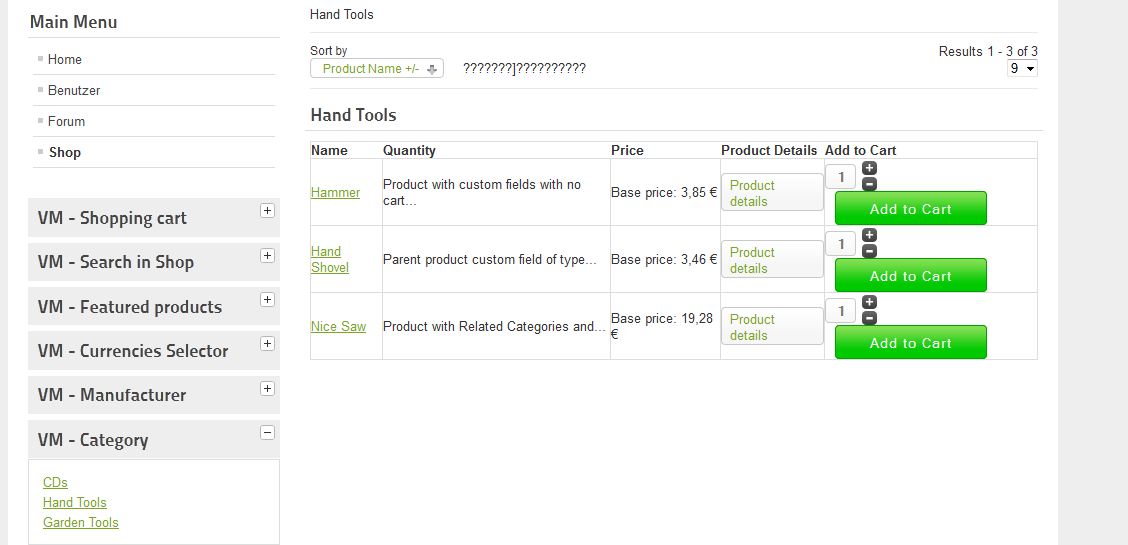Decrease quantity for Nice Saw

(869, 318)
